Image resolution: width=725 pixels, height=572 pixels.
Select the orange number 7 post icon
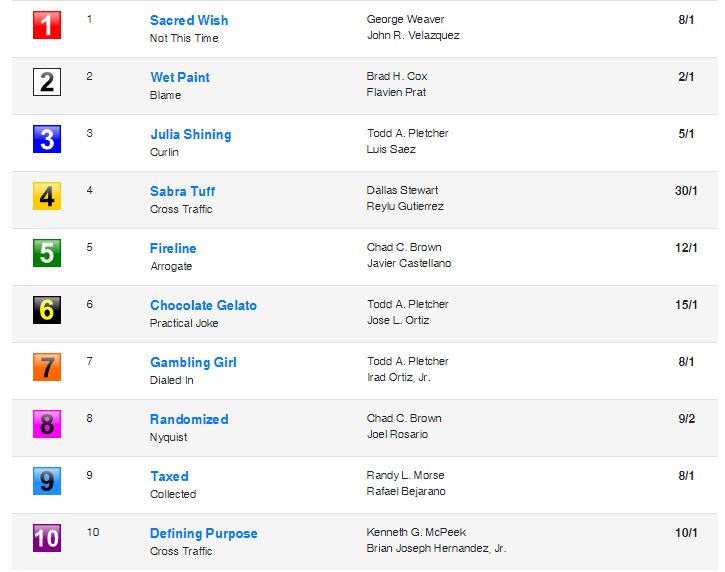47,367
